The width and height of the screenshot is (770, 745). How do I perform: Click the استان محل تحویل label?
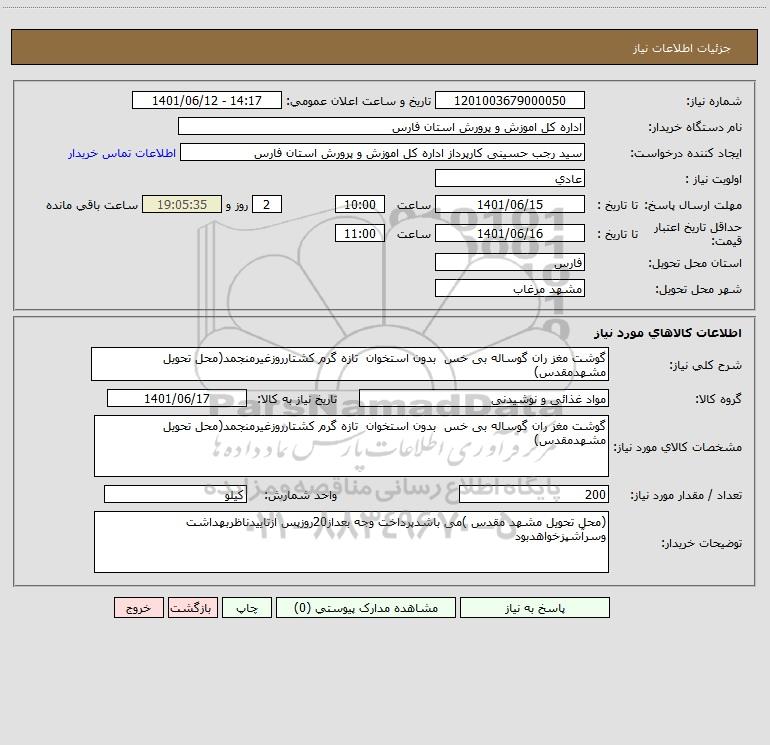(695, 264)
